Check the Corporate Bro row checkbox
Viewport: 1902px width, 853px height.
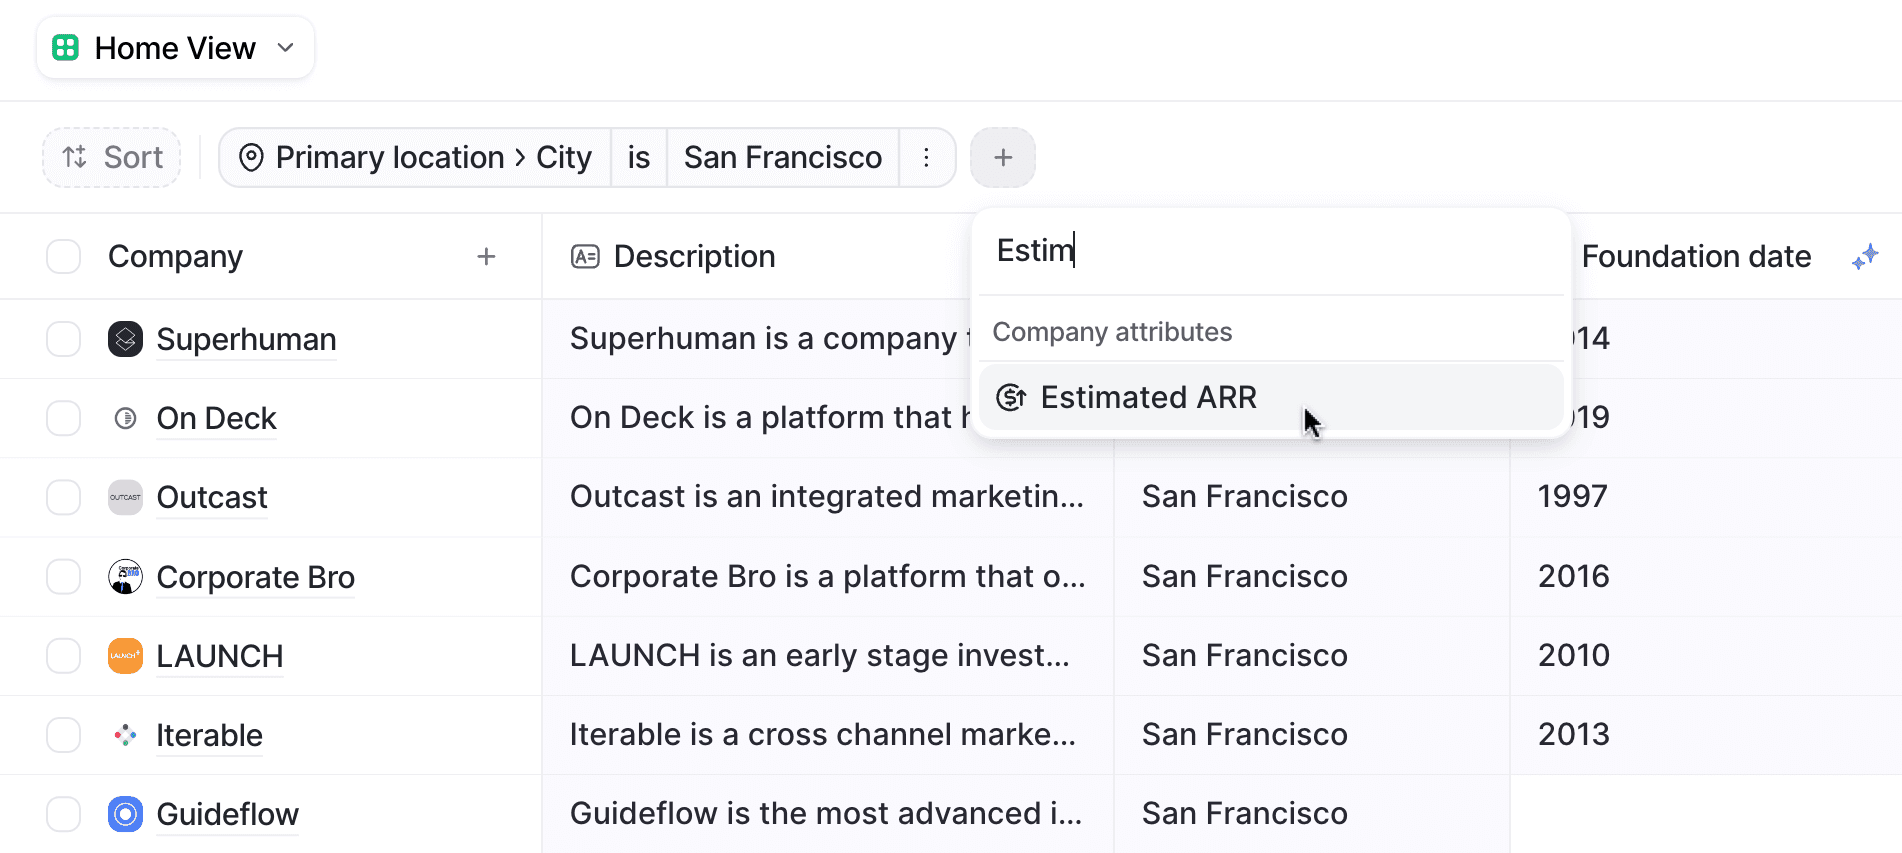click(64, 577)
